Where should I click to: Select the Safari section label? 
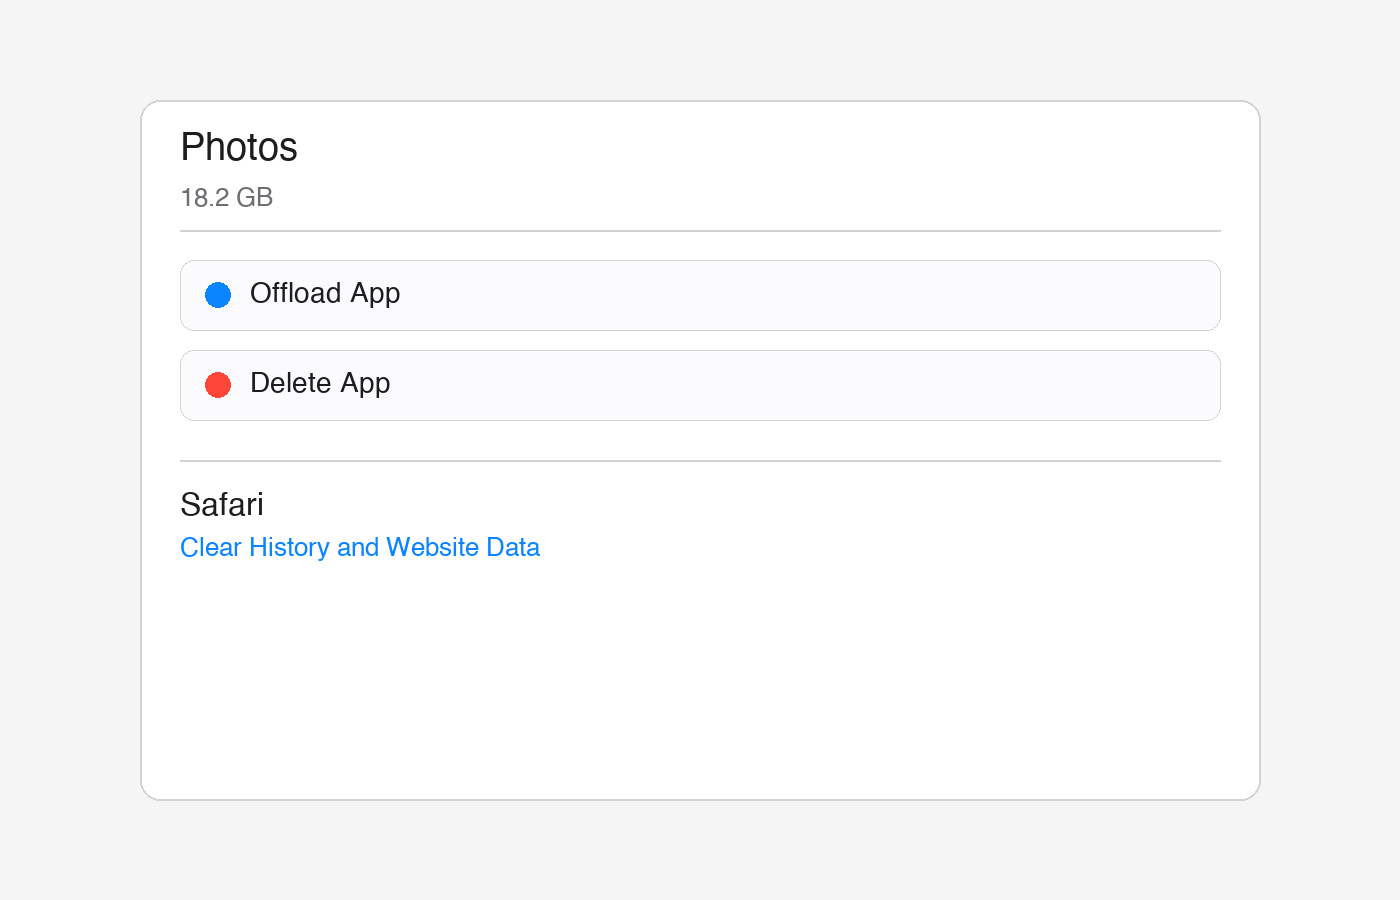click(x=222, y=504)
